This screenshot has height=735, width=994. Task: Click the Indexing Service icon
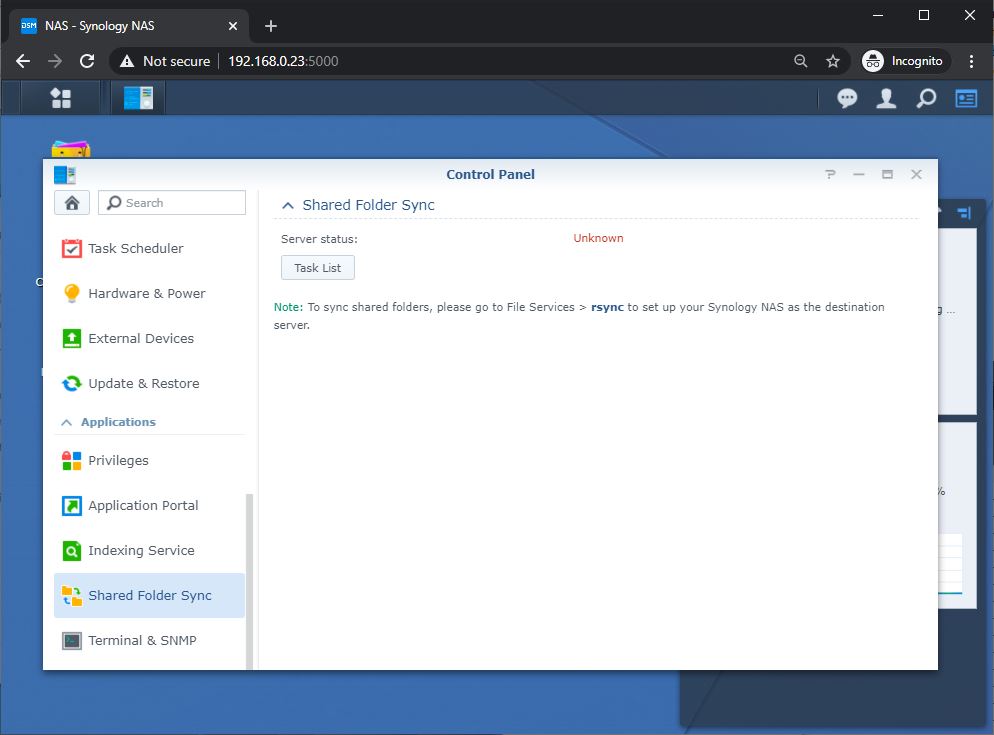72,550
